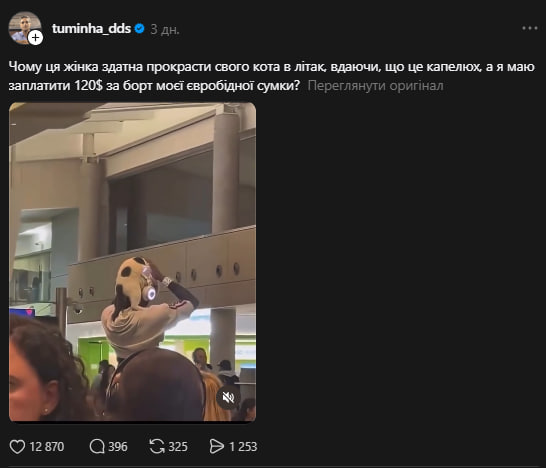Play the airport video of the woman with the cat hat
546x468 pixels.
(x=132, y=262)
